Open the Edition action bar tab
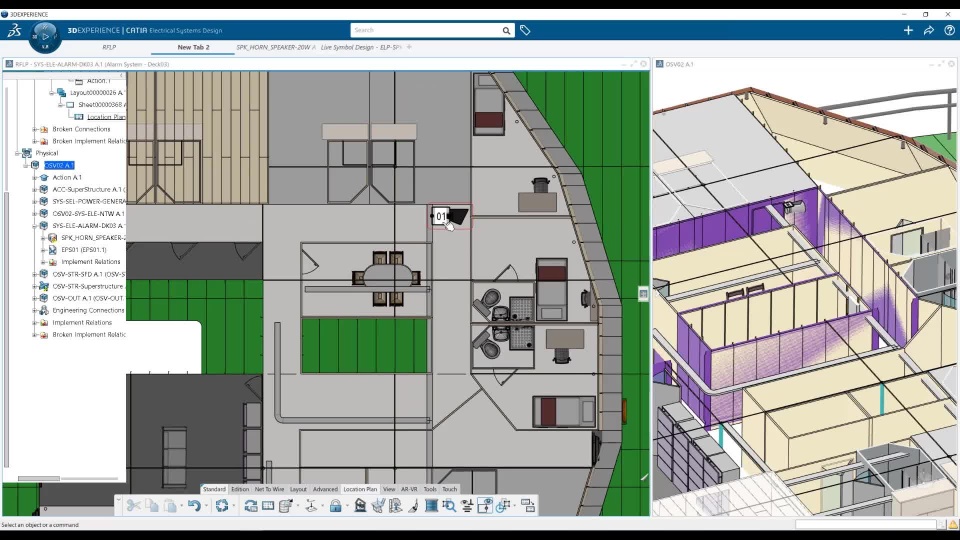Image resolution: width=960 pixels, height=540 pixels. [x=240, y=489]
